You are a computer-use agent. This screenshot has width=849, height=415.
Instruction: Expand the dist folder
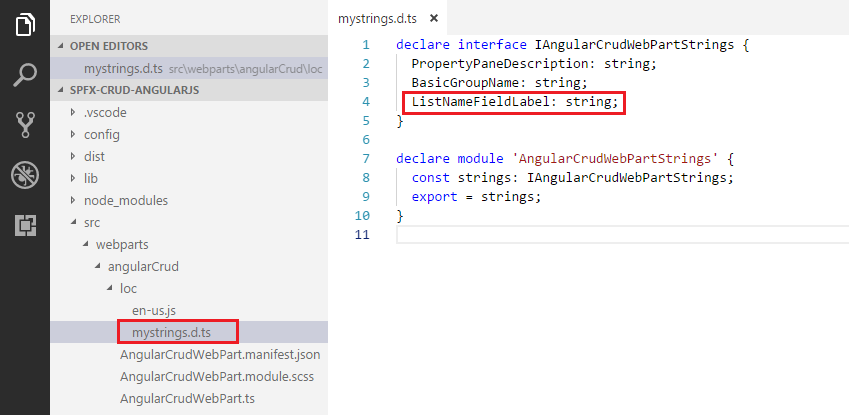94,156
